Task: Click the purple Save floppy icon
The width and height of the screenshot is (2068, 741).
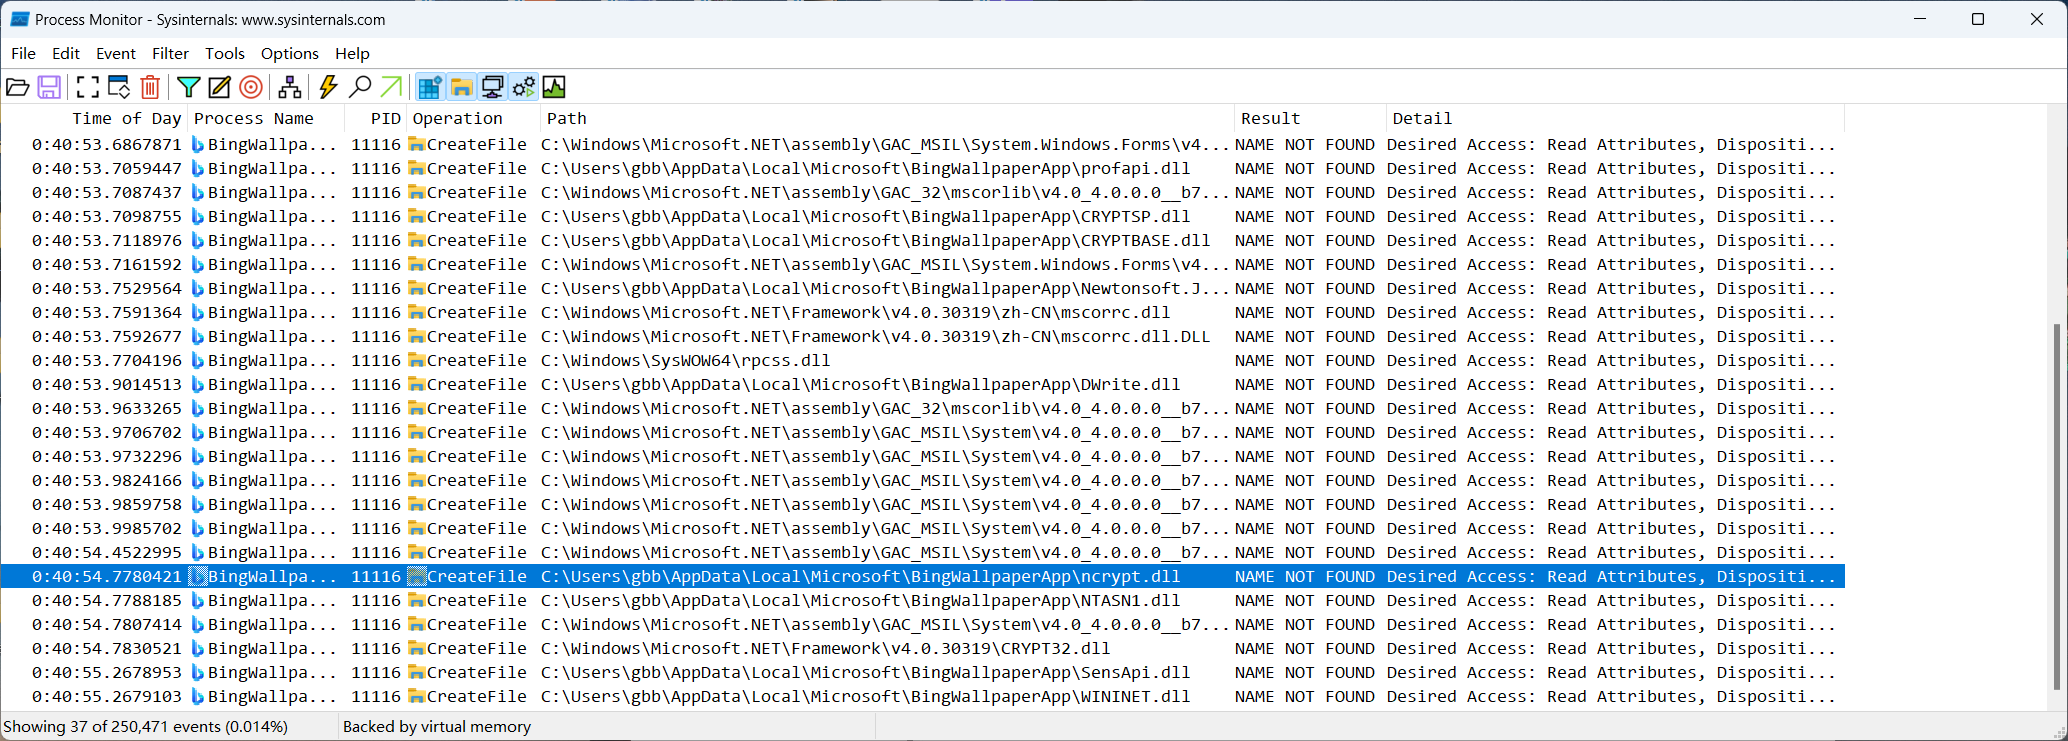Action: (x=49, y=87)
